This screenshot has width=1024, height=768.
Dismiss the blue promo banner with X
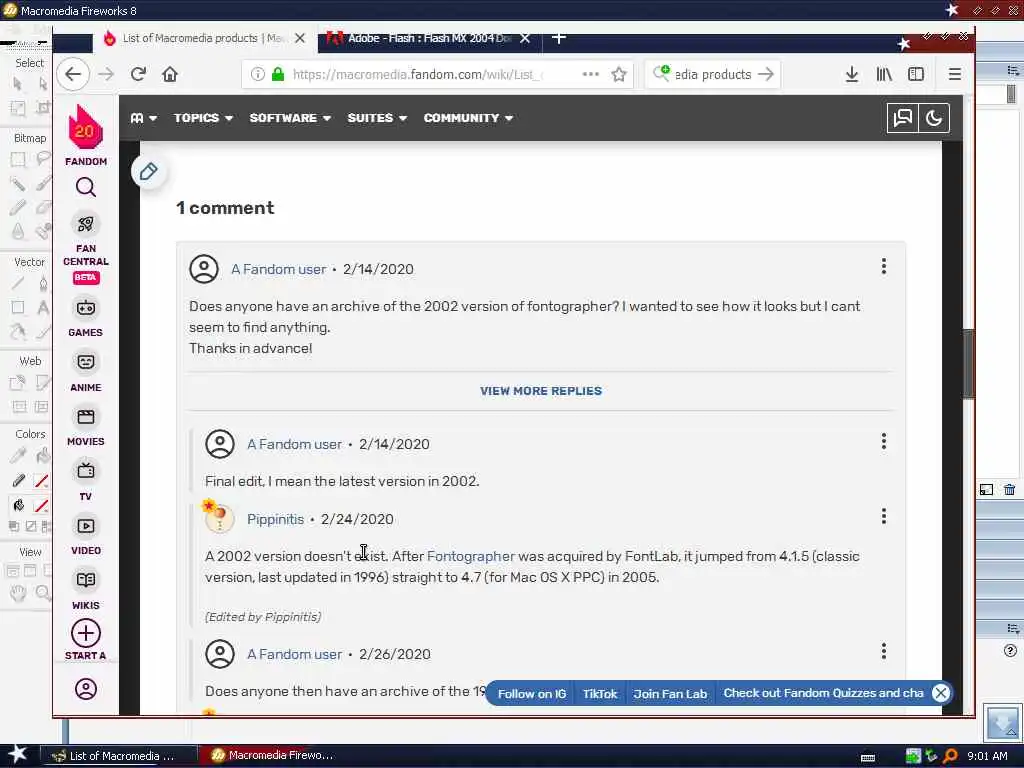pyautogui.click(x=940, y=693)
